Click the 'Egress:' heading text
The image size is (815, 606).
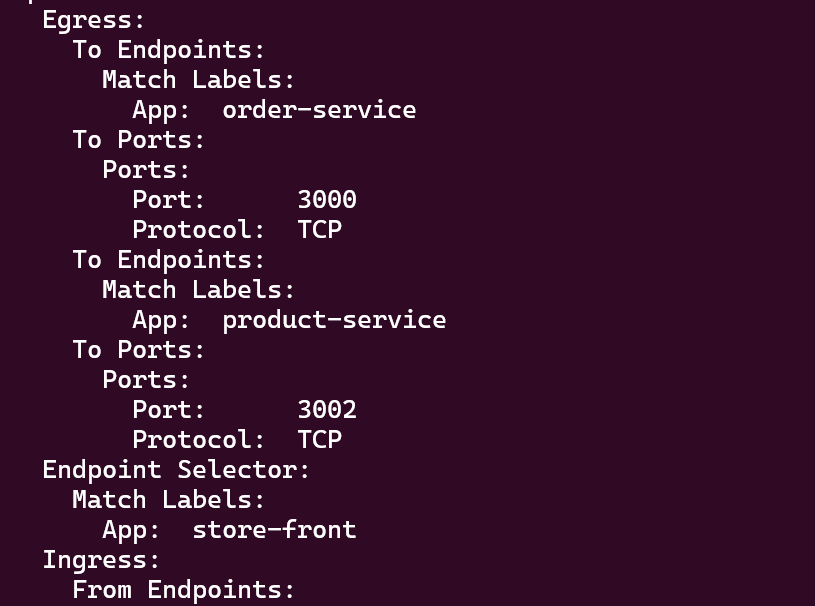coord(94,21)
